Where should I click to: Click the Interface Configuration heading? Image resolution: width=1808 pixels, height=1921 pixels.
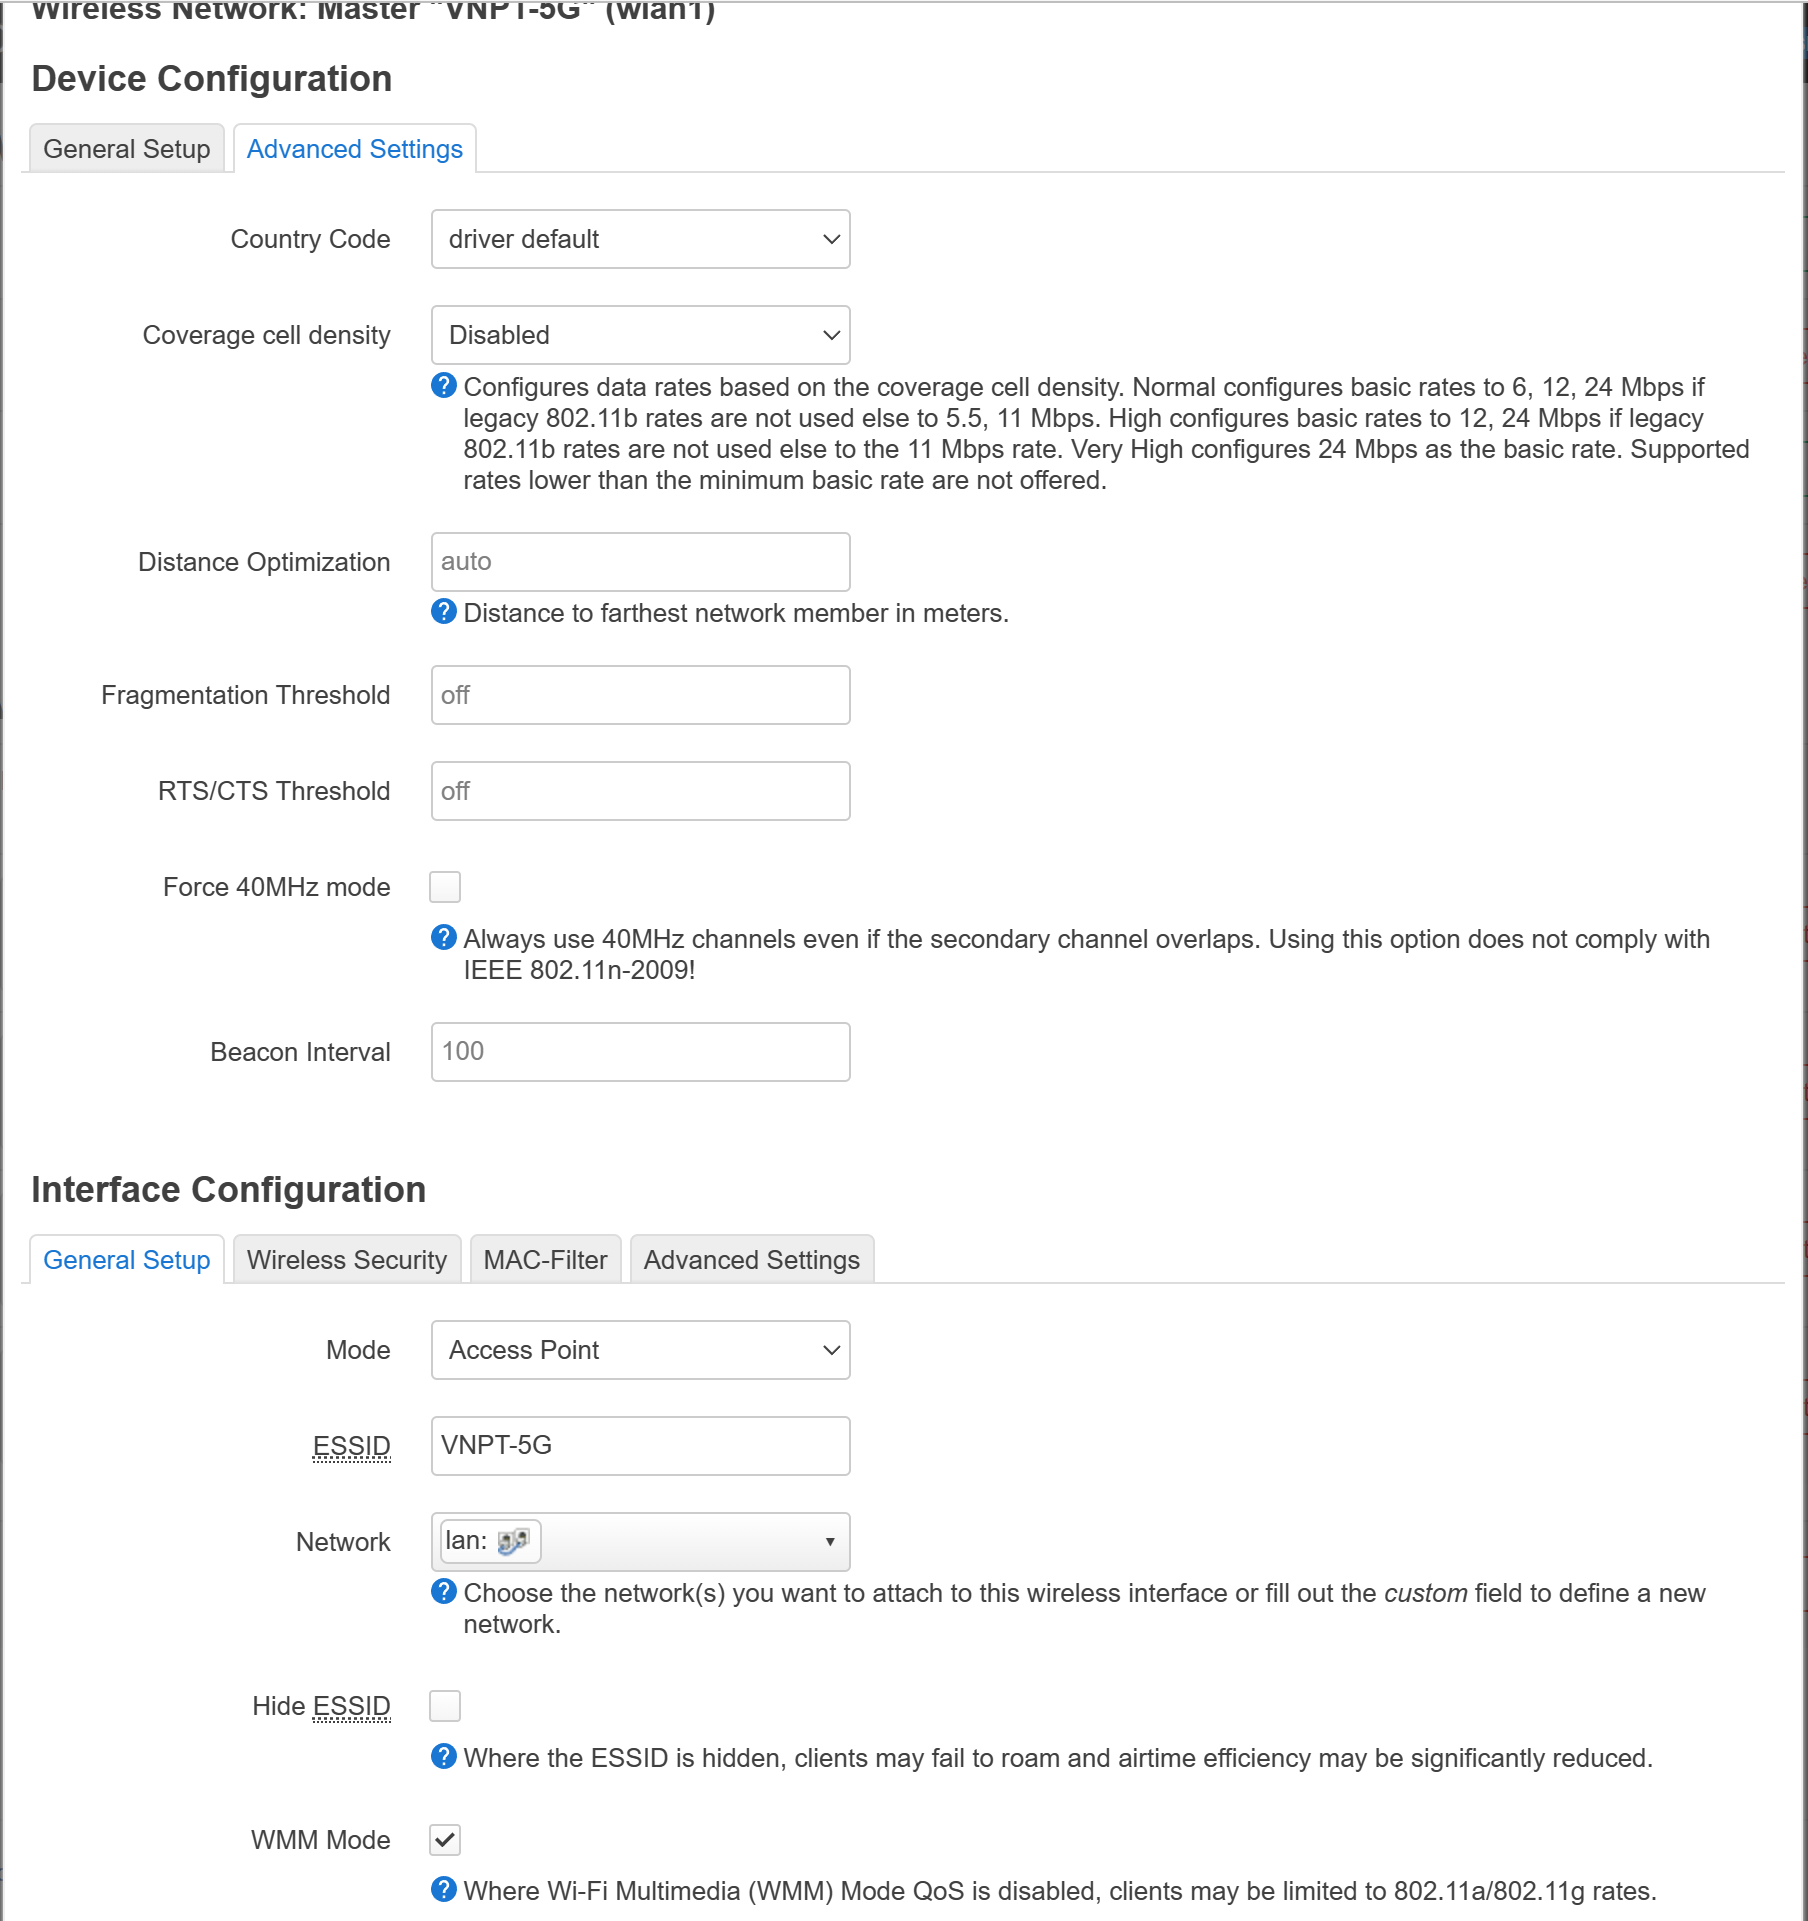229,1190
